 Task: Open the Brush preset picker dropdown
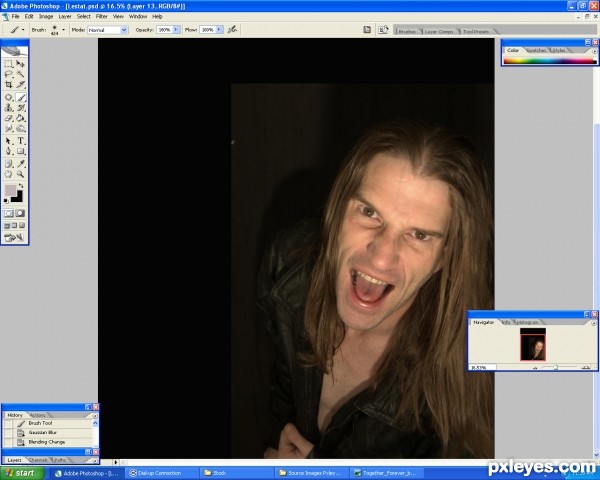(63, 29)
